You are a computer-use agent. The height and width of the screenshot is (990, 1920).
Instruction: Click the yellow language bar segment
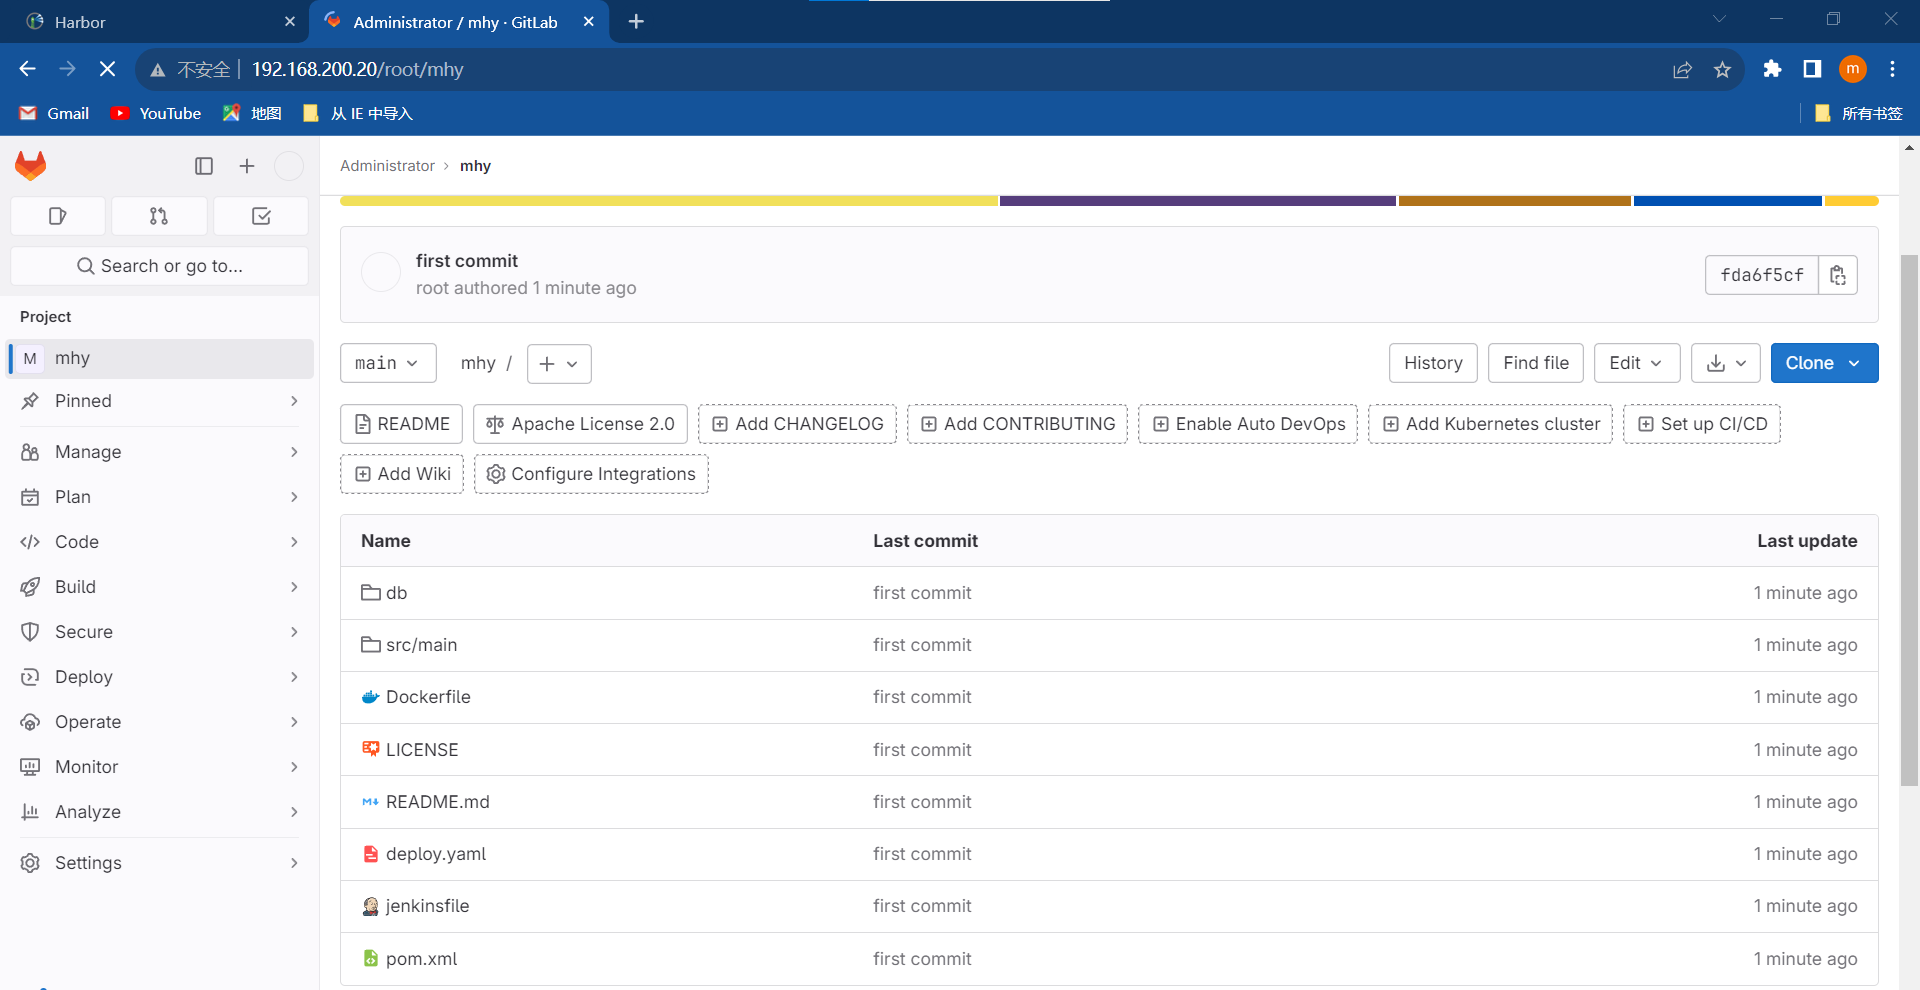[x=669, y=201]
